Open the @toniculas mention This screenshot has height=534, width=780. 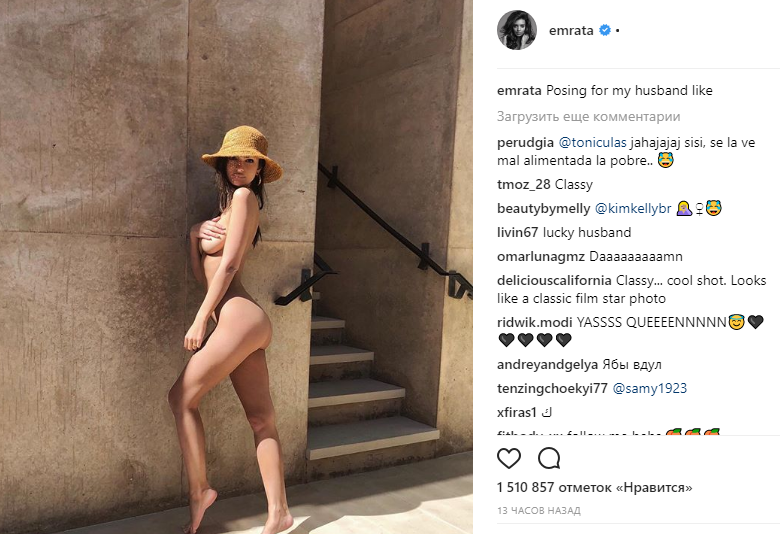(x=592, y=142)
